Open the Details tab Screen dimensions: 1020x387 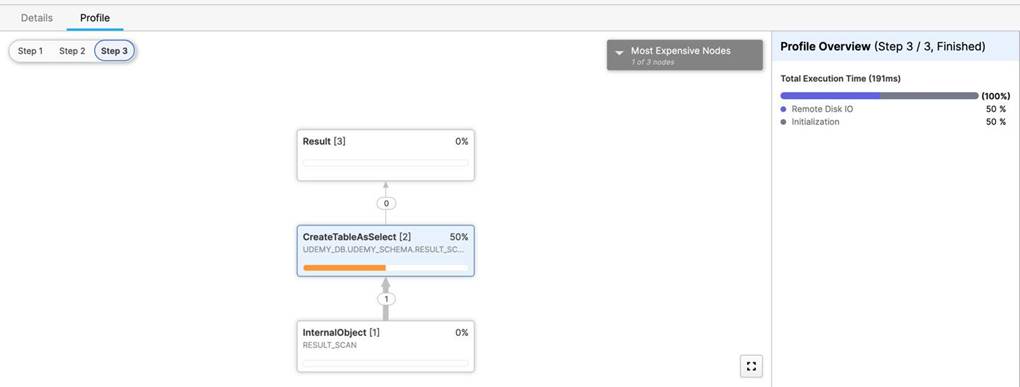point(36,18)
